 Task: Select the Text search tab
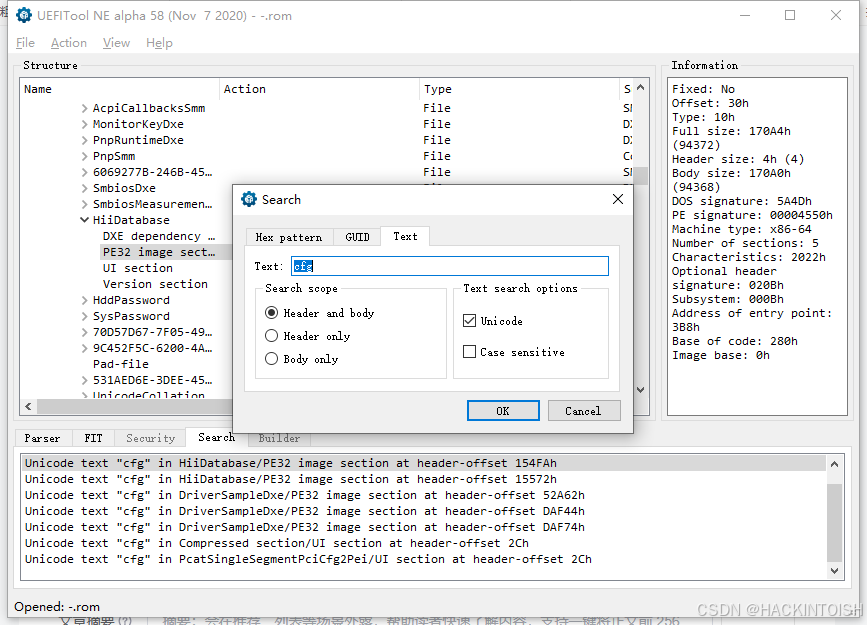(x=405, y=236)
